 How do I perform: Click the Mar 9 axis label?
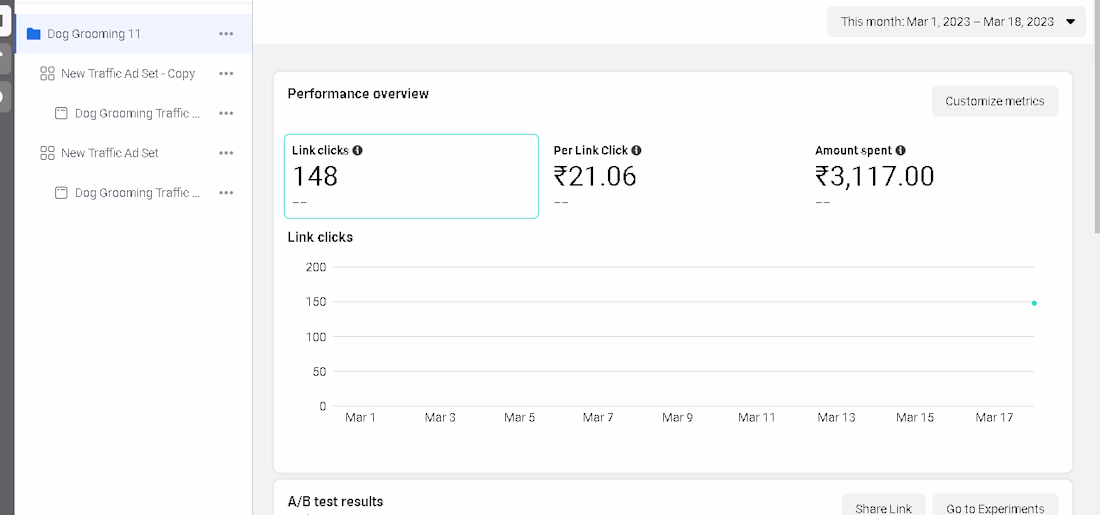pyautogui.click(x=678, y=417)
